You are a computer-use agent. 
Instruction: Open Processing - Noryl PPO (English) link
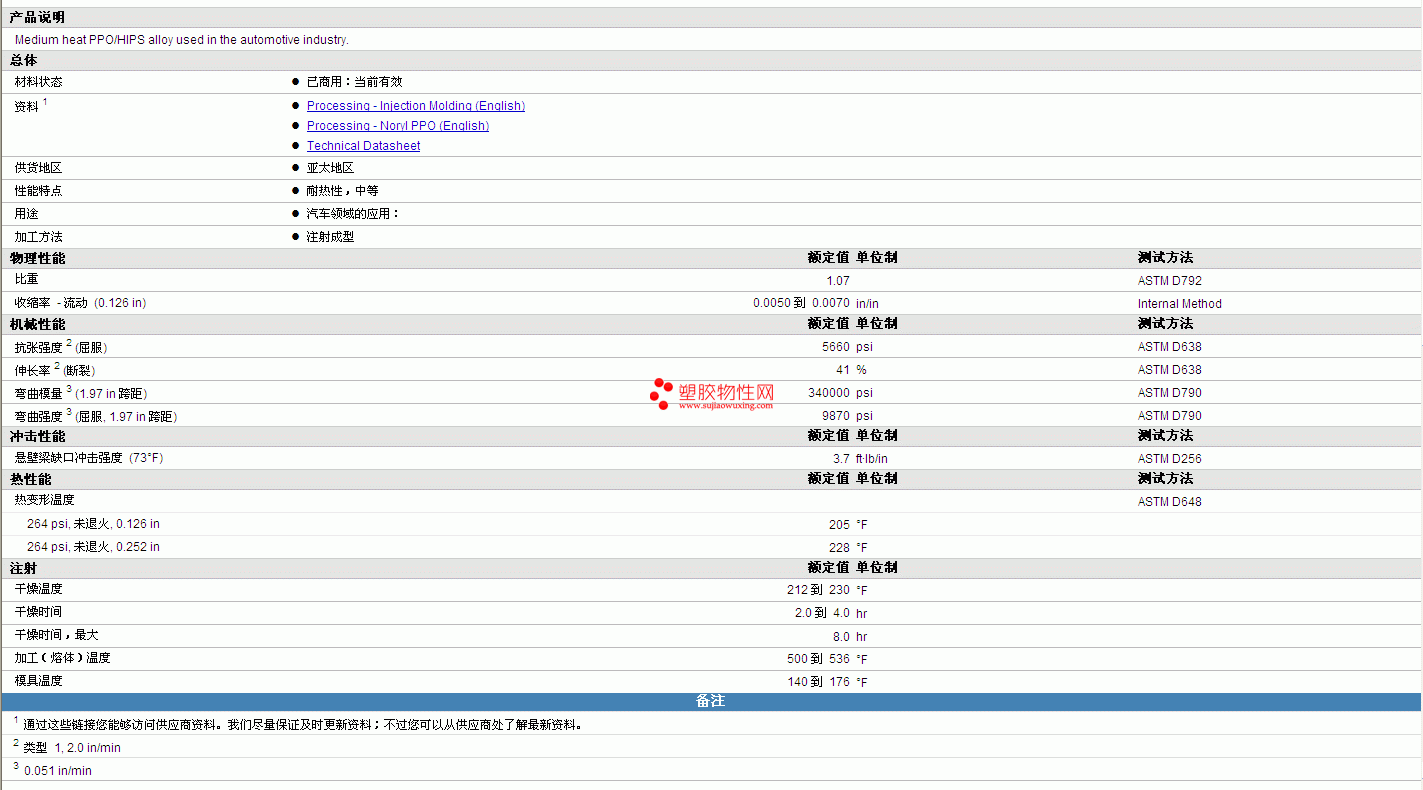[398, 126]
